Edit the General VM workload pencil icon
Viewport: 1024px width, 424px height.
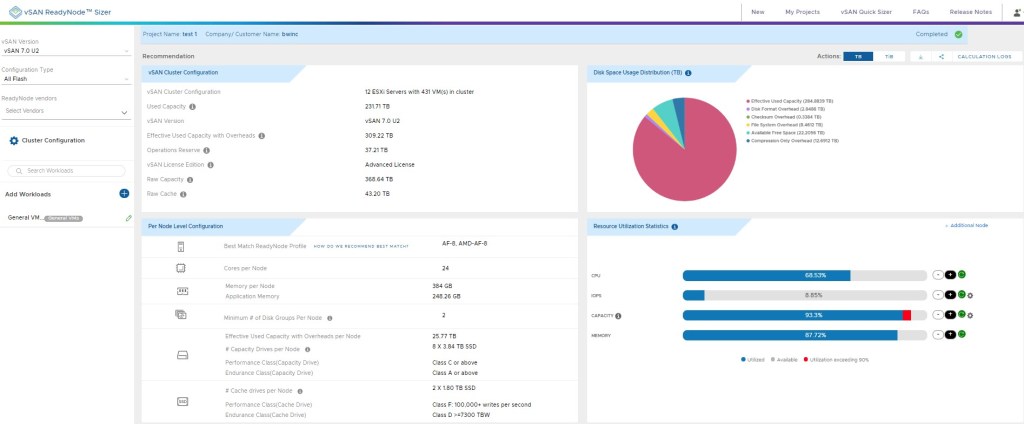pyautogui.click(x=128, y=217)
